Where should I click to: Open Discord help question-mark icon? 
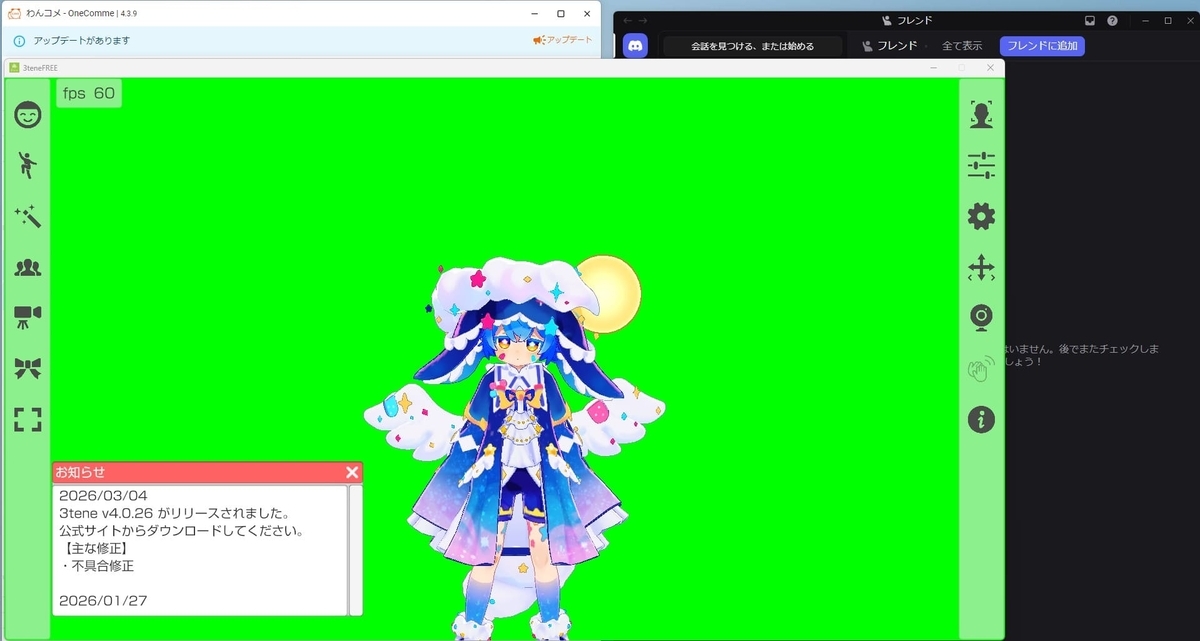tap(1112, 20)
